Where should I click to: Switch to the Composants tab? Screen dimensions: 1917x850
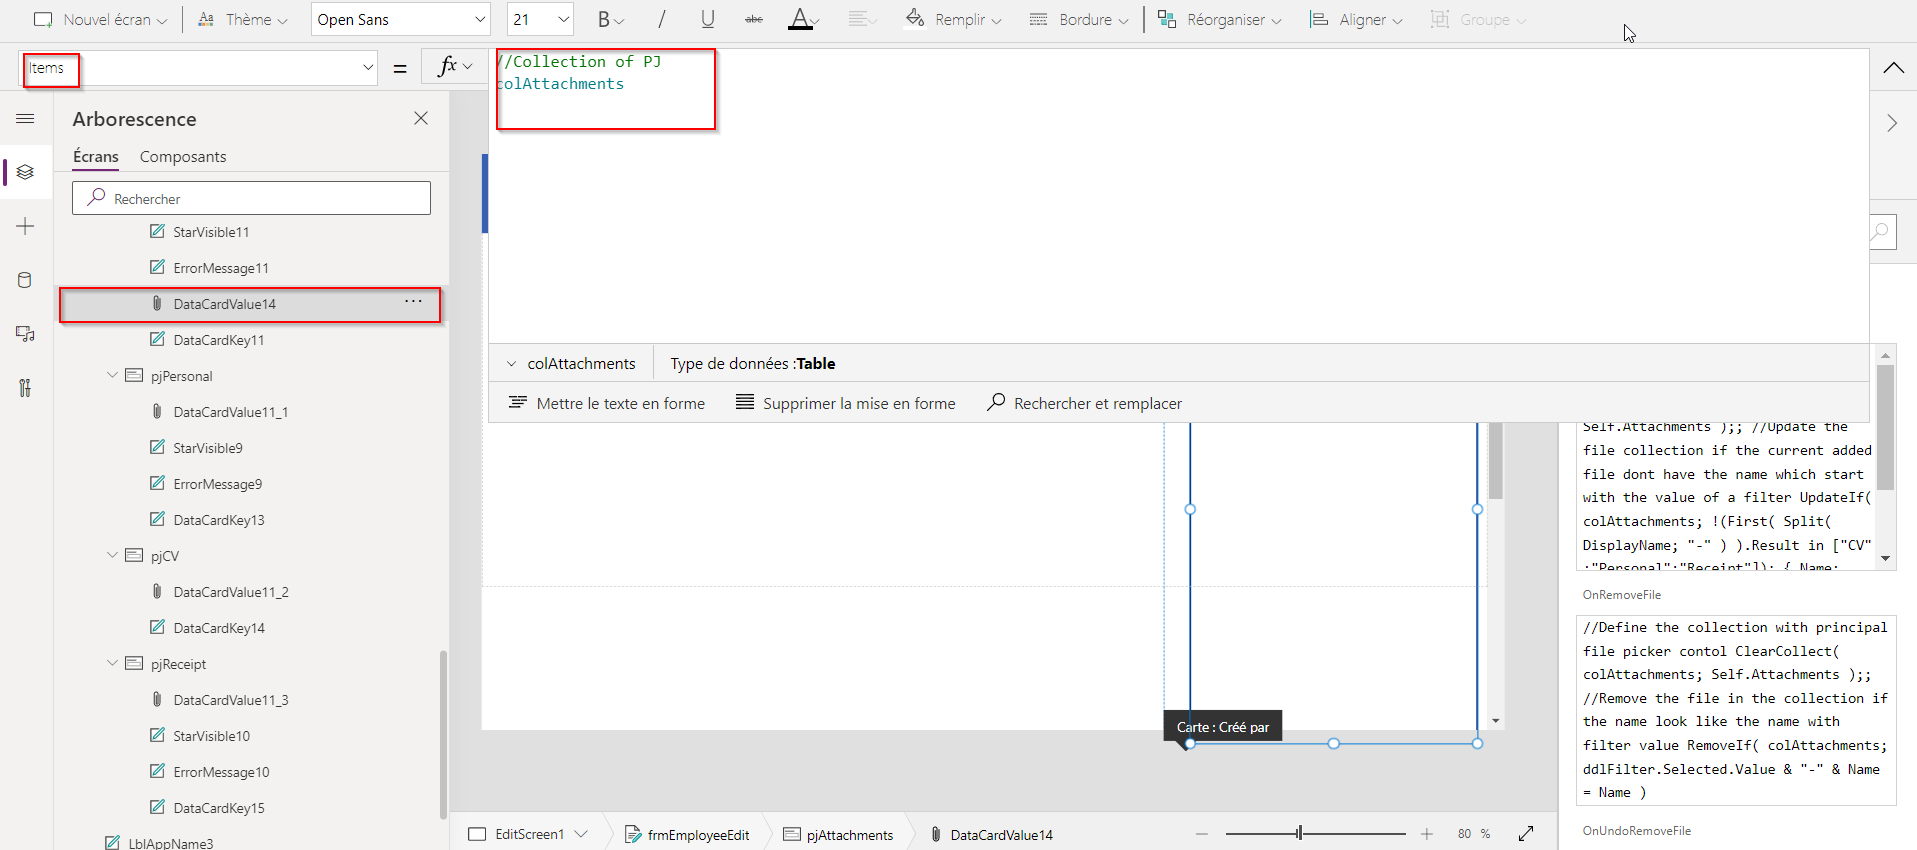183,157
